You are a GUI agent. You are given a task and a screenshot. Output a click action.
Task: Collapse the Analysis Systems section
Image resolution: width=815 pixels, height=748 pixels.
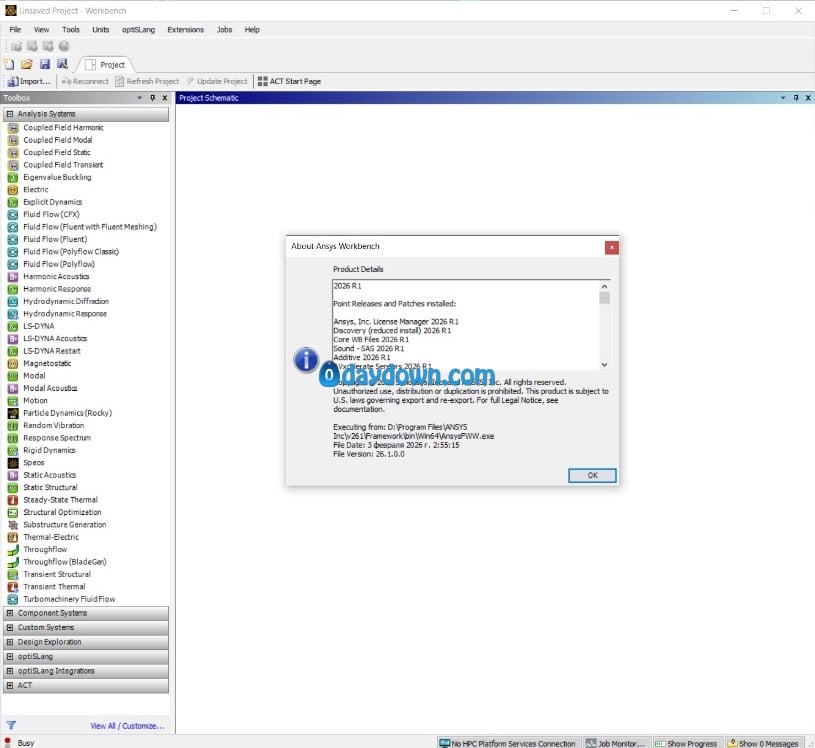pyautogui.click(x=10, y=114)
